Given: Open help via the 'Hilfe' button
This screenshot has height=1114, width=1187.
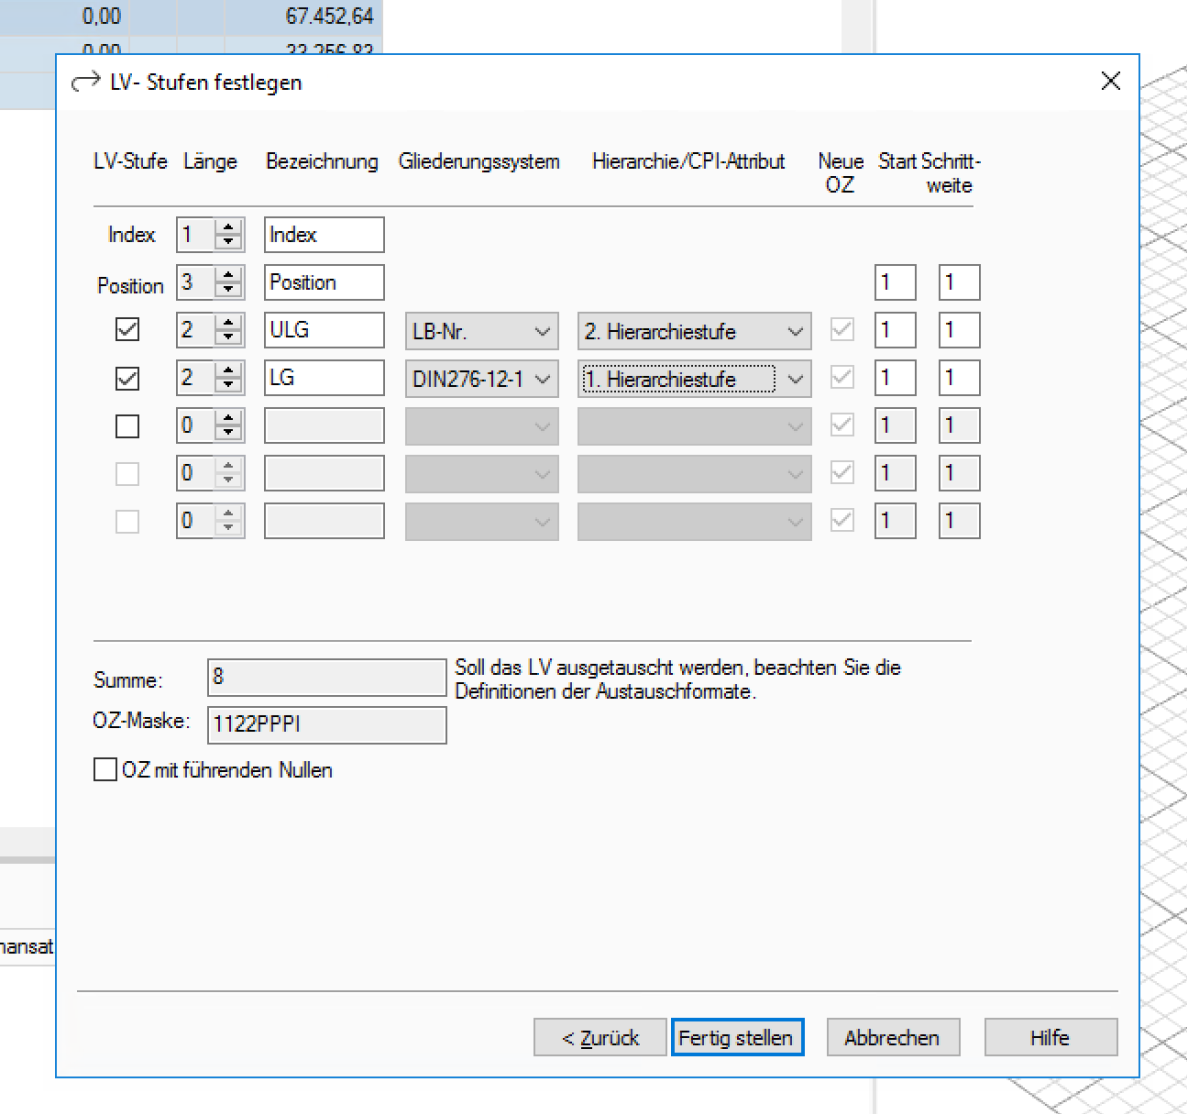Looking at the screenshot, I should pyautogui.click(x=1050, y=1037).
